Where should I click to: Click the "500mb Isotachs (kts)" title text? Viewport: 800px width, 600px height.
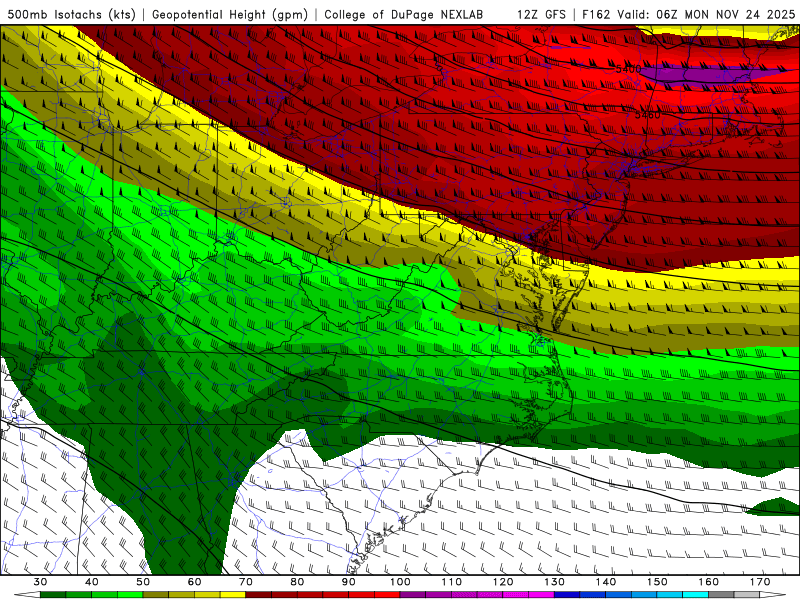pos(71,14)
